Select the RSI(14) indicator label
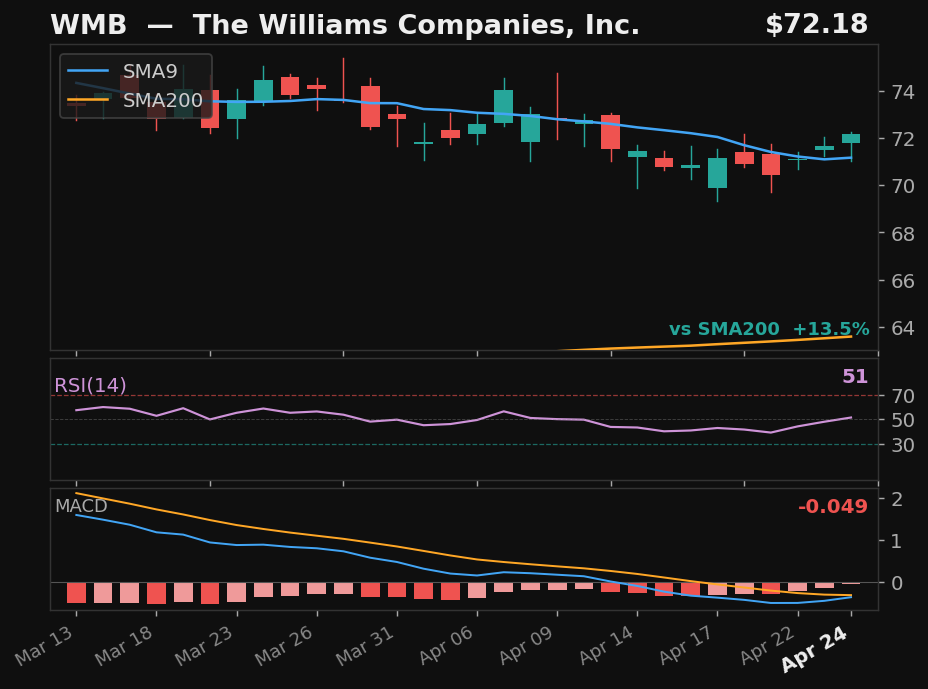Viewport: 928px width, 689px height. [x=89, y=384]
